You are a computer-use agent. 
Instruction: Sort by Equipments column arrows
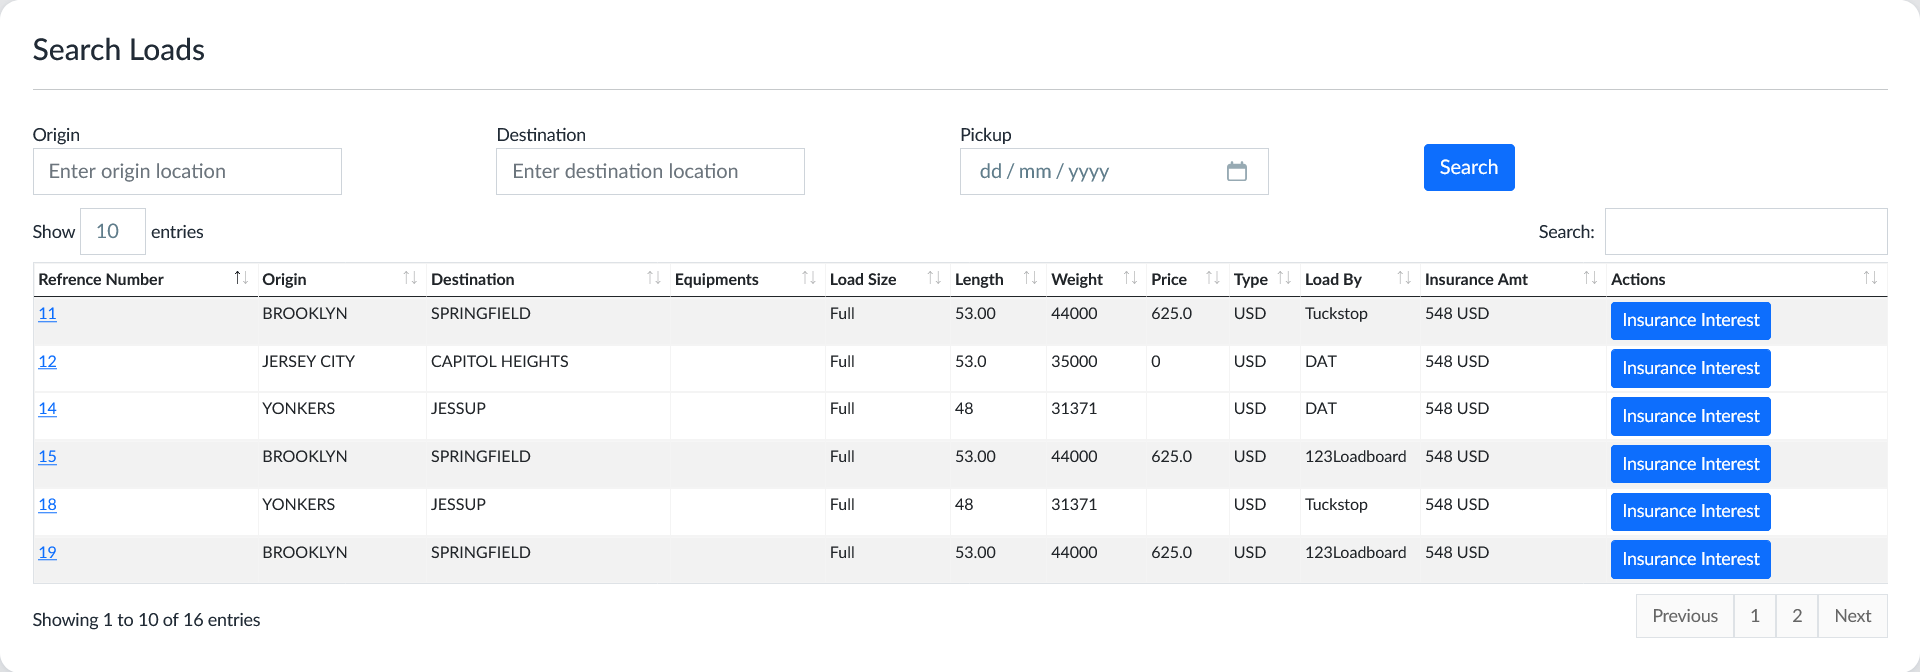pos(809,278)
